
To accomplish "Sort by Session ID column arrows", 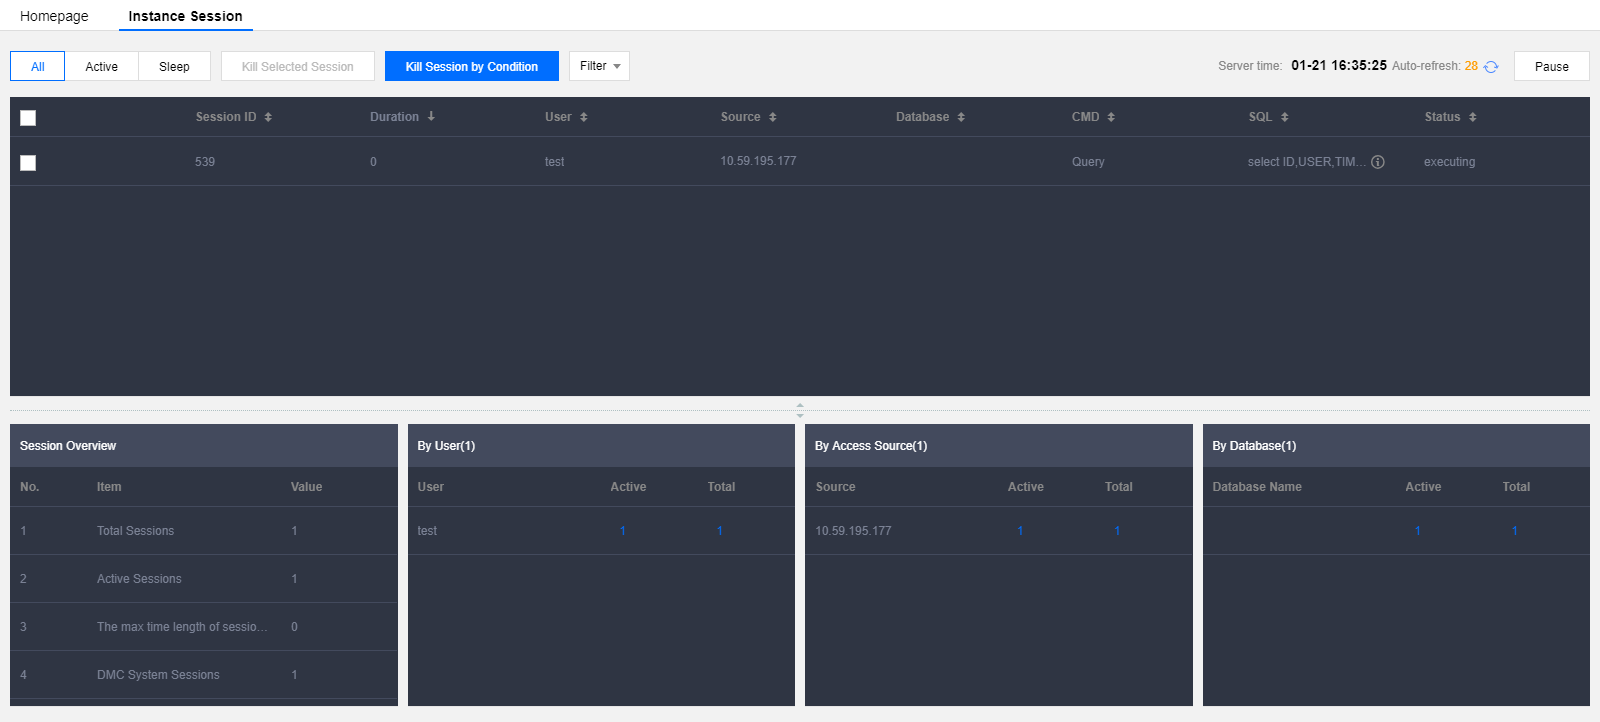I will pyautogui.click(x=268, y=118).
